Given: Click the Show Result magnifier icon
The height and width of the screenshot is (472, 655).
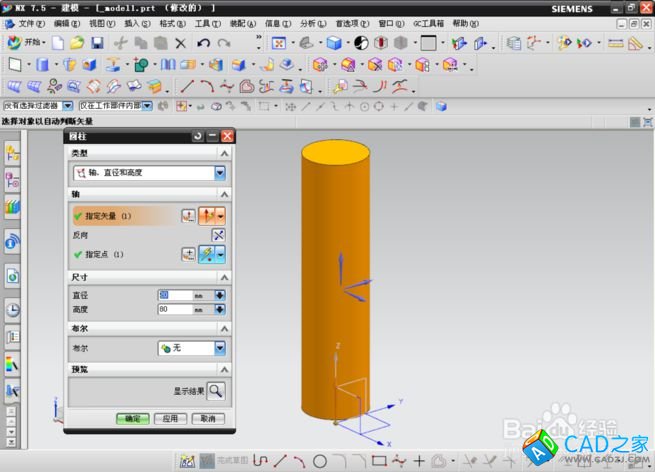Looking at the screenshot, I should click(215, 391).
